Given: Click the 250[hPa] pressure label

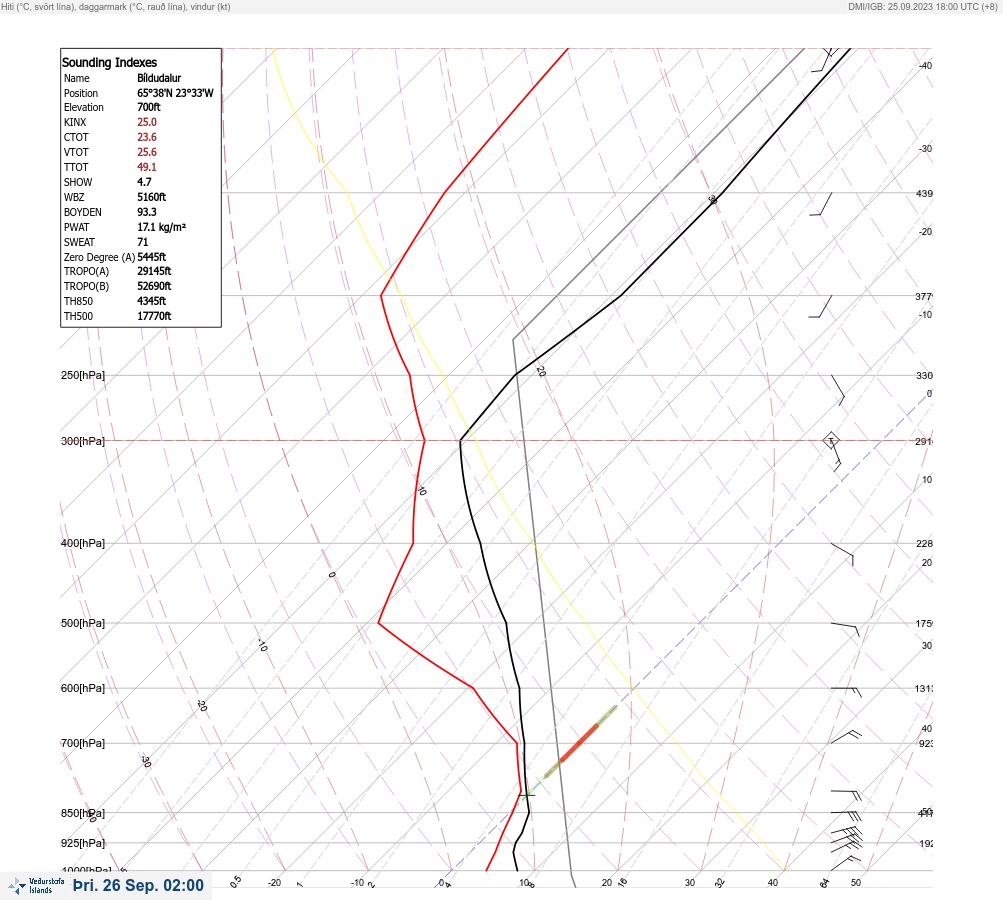Looking at the screenshot, I should pyautogui.click(x=83, y=375).
